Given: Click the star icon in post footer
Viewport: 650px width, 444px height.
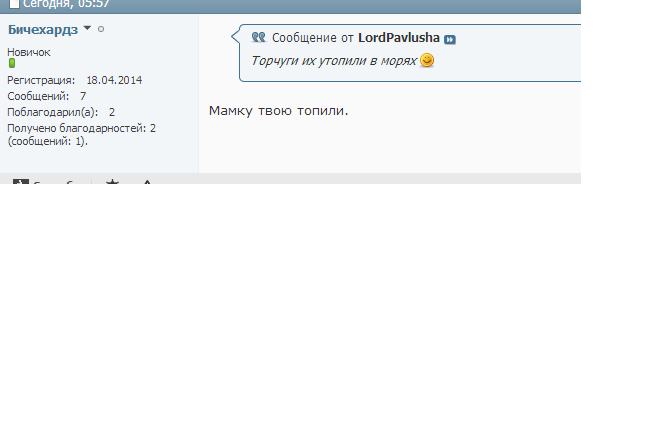Looking at the screenshot, I should pyautogui.click(x=112, y=182).
